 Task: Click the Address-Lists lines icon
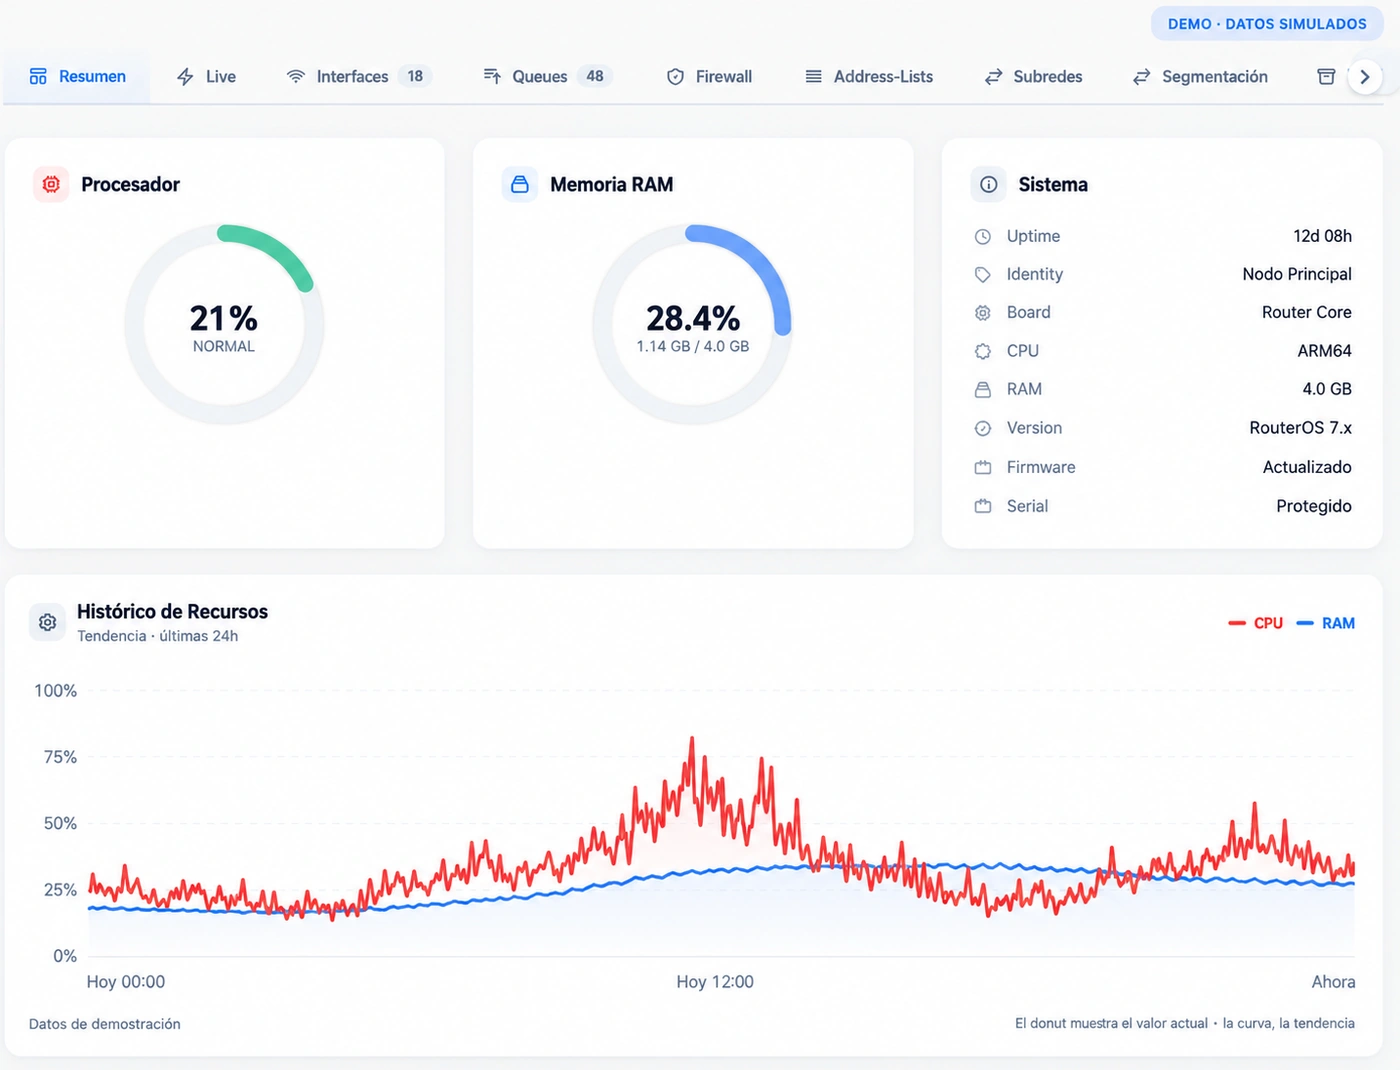point(814,77)
